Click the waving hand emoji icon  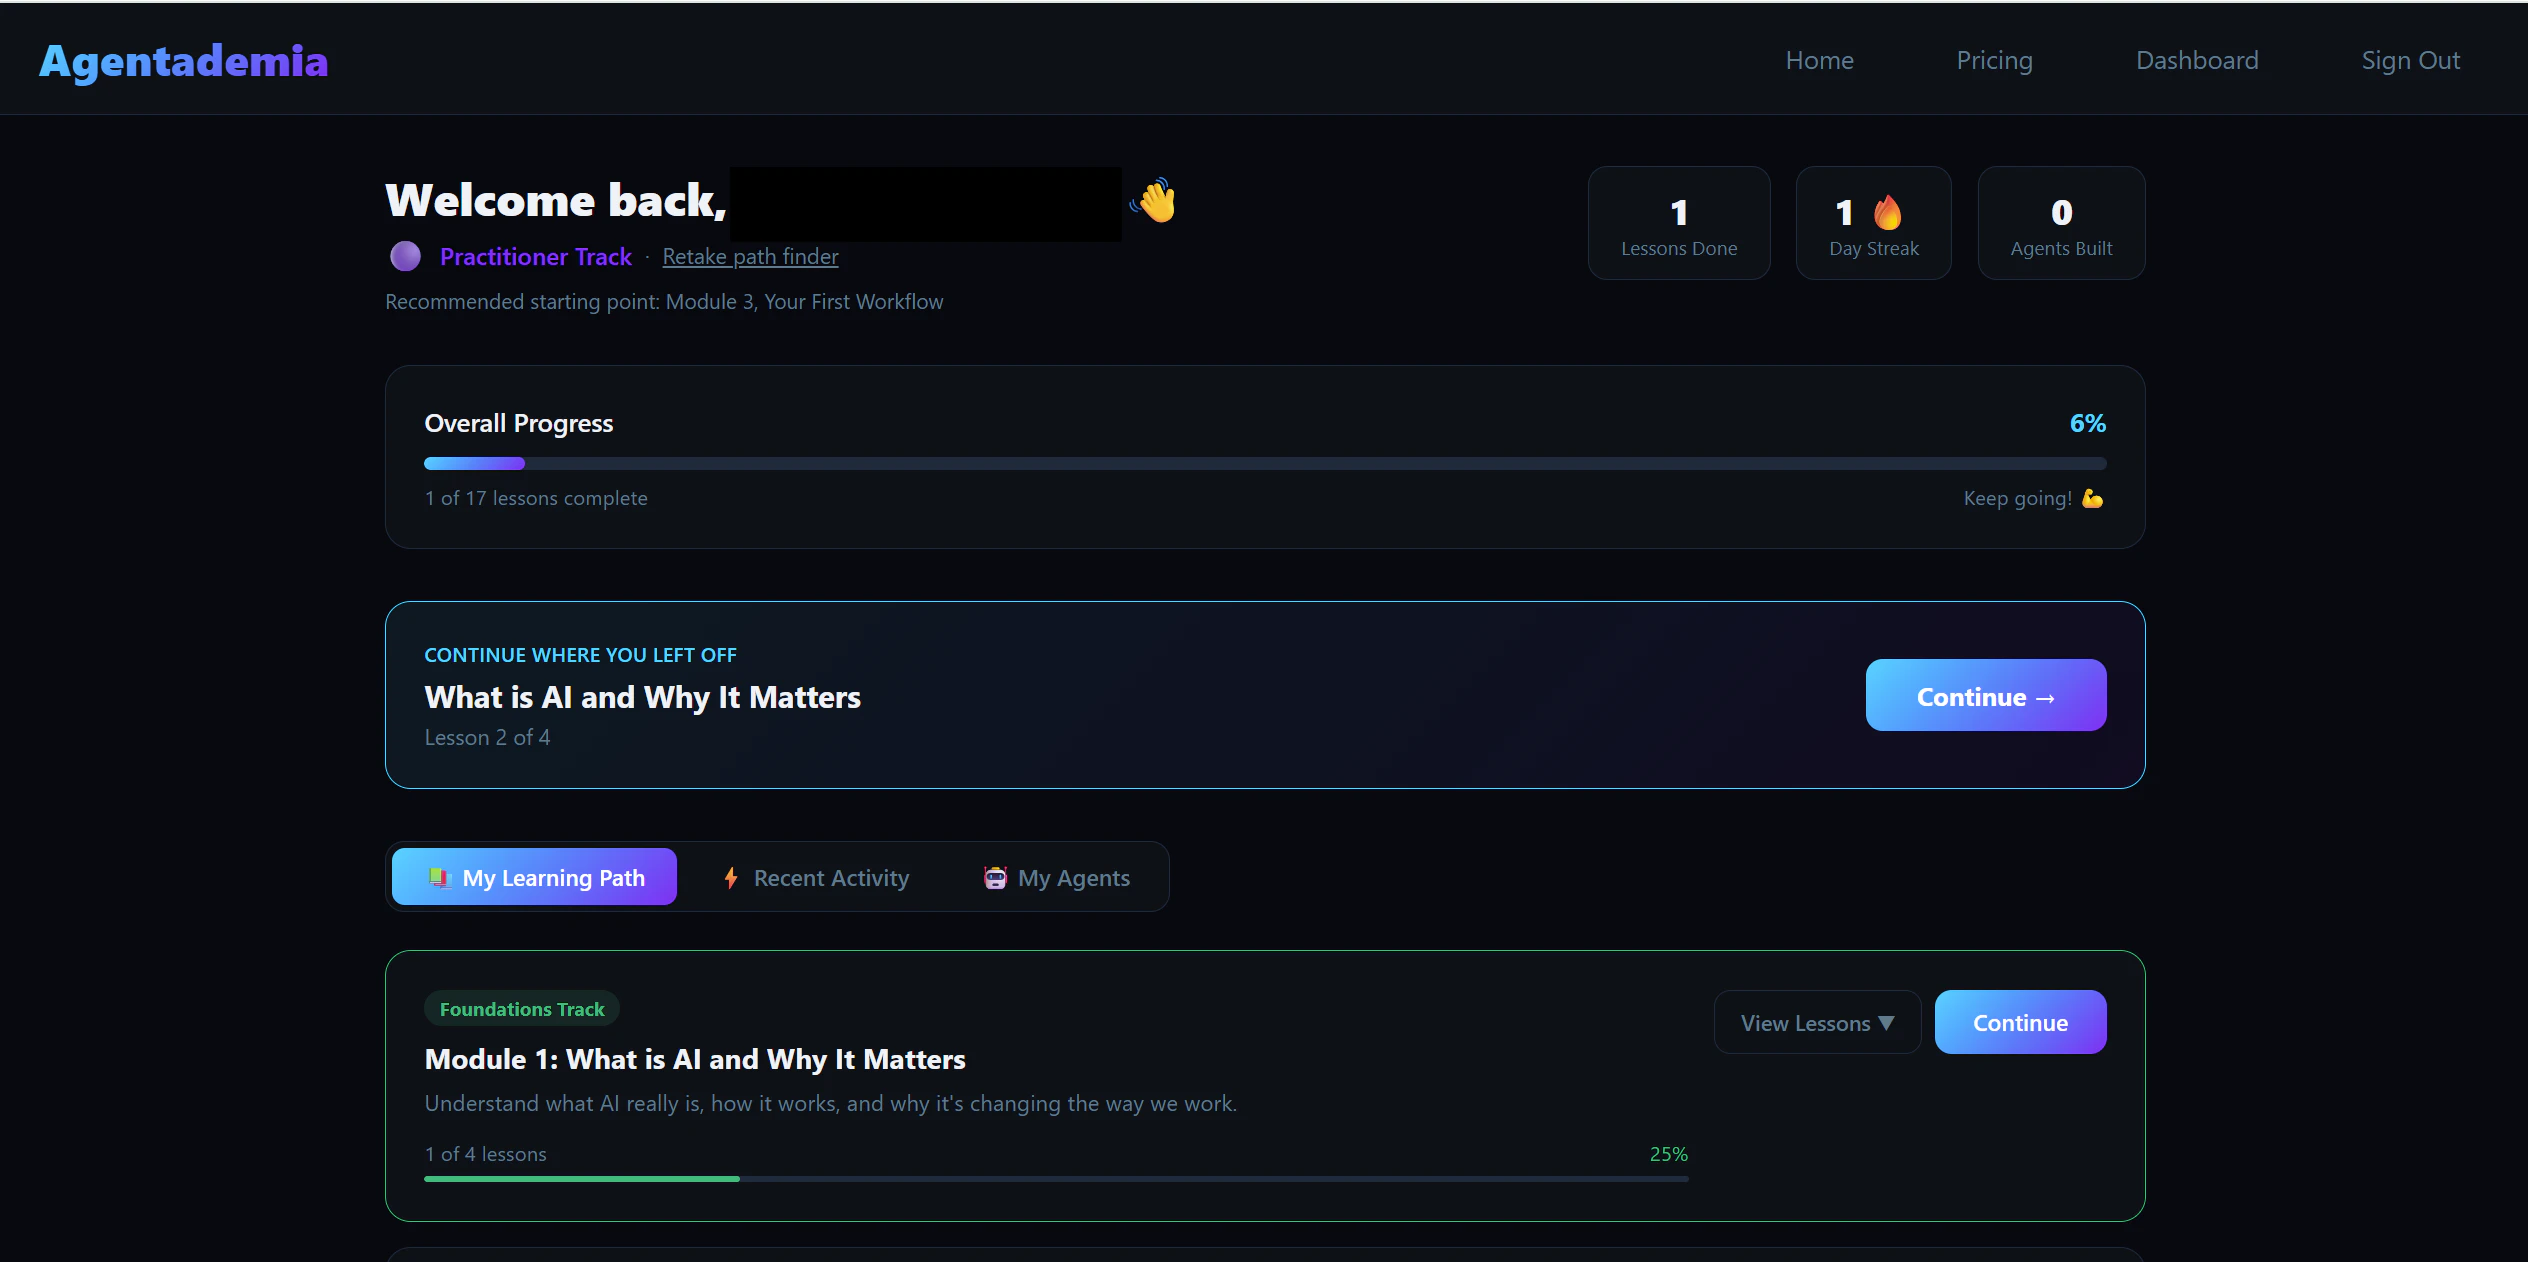1155,201
